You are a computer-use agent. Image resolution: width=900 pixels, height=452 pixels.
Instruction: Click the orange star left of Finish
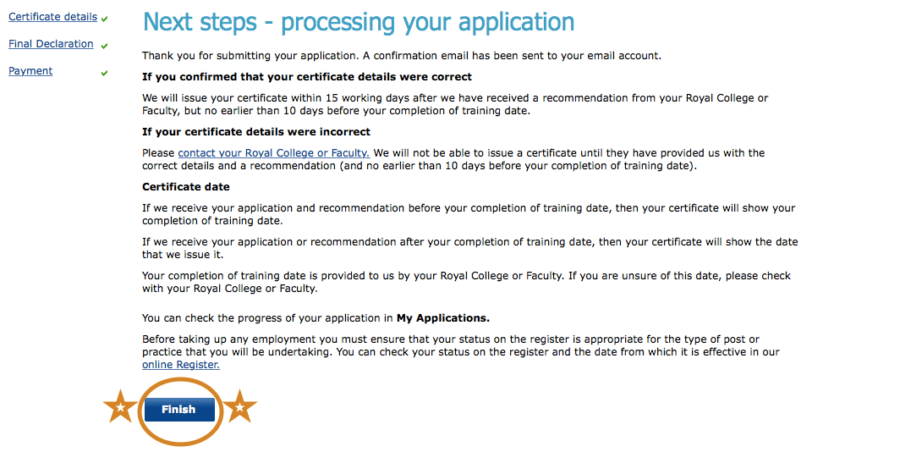click(120, 407)
